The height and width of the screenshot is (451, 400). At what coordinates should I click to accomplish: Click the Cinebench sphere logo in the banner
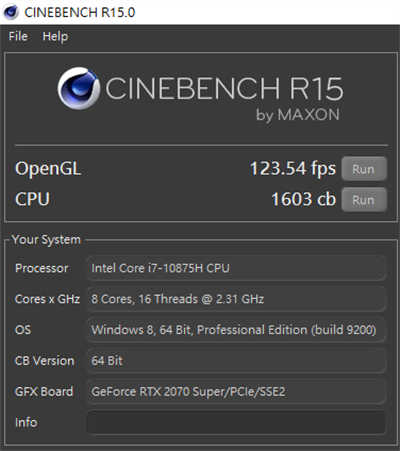tap(79, 88)
